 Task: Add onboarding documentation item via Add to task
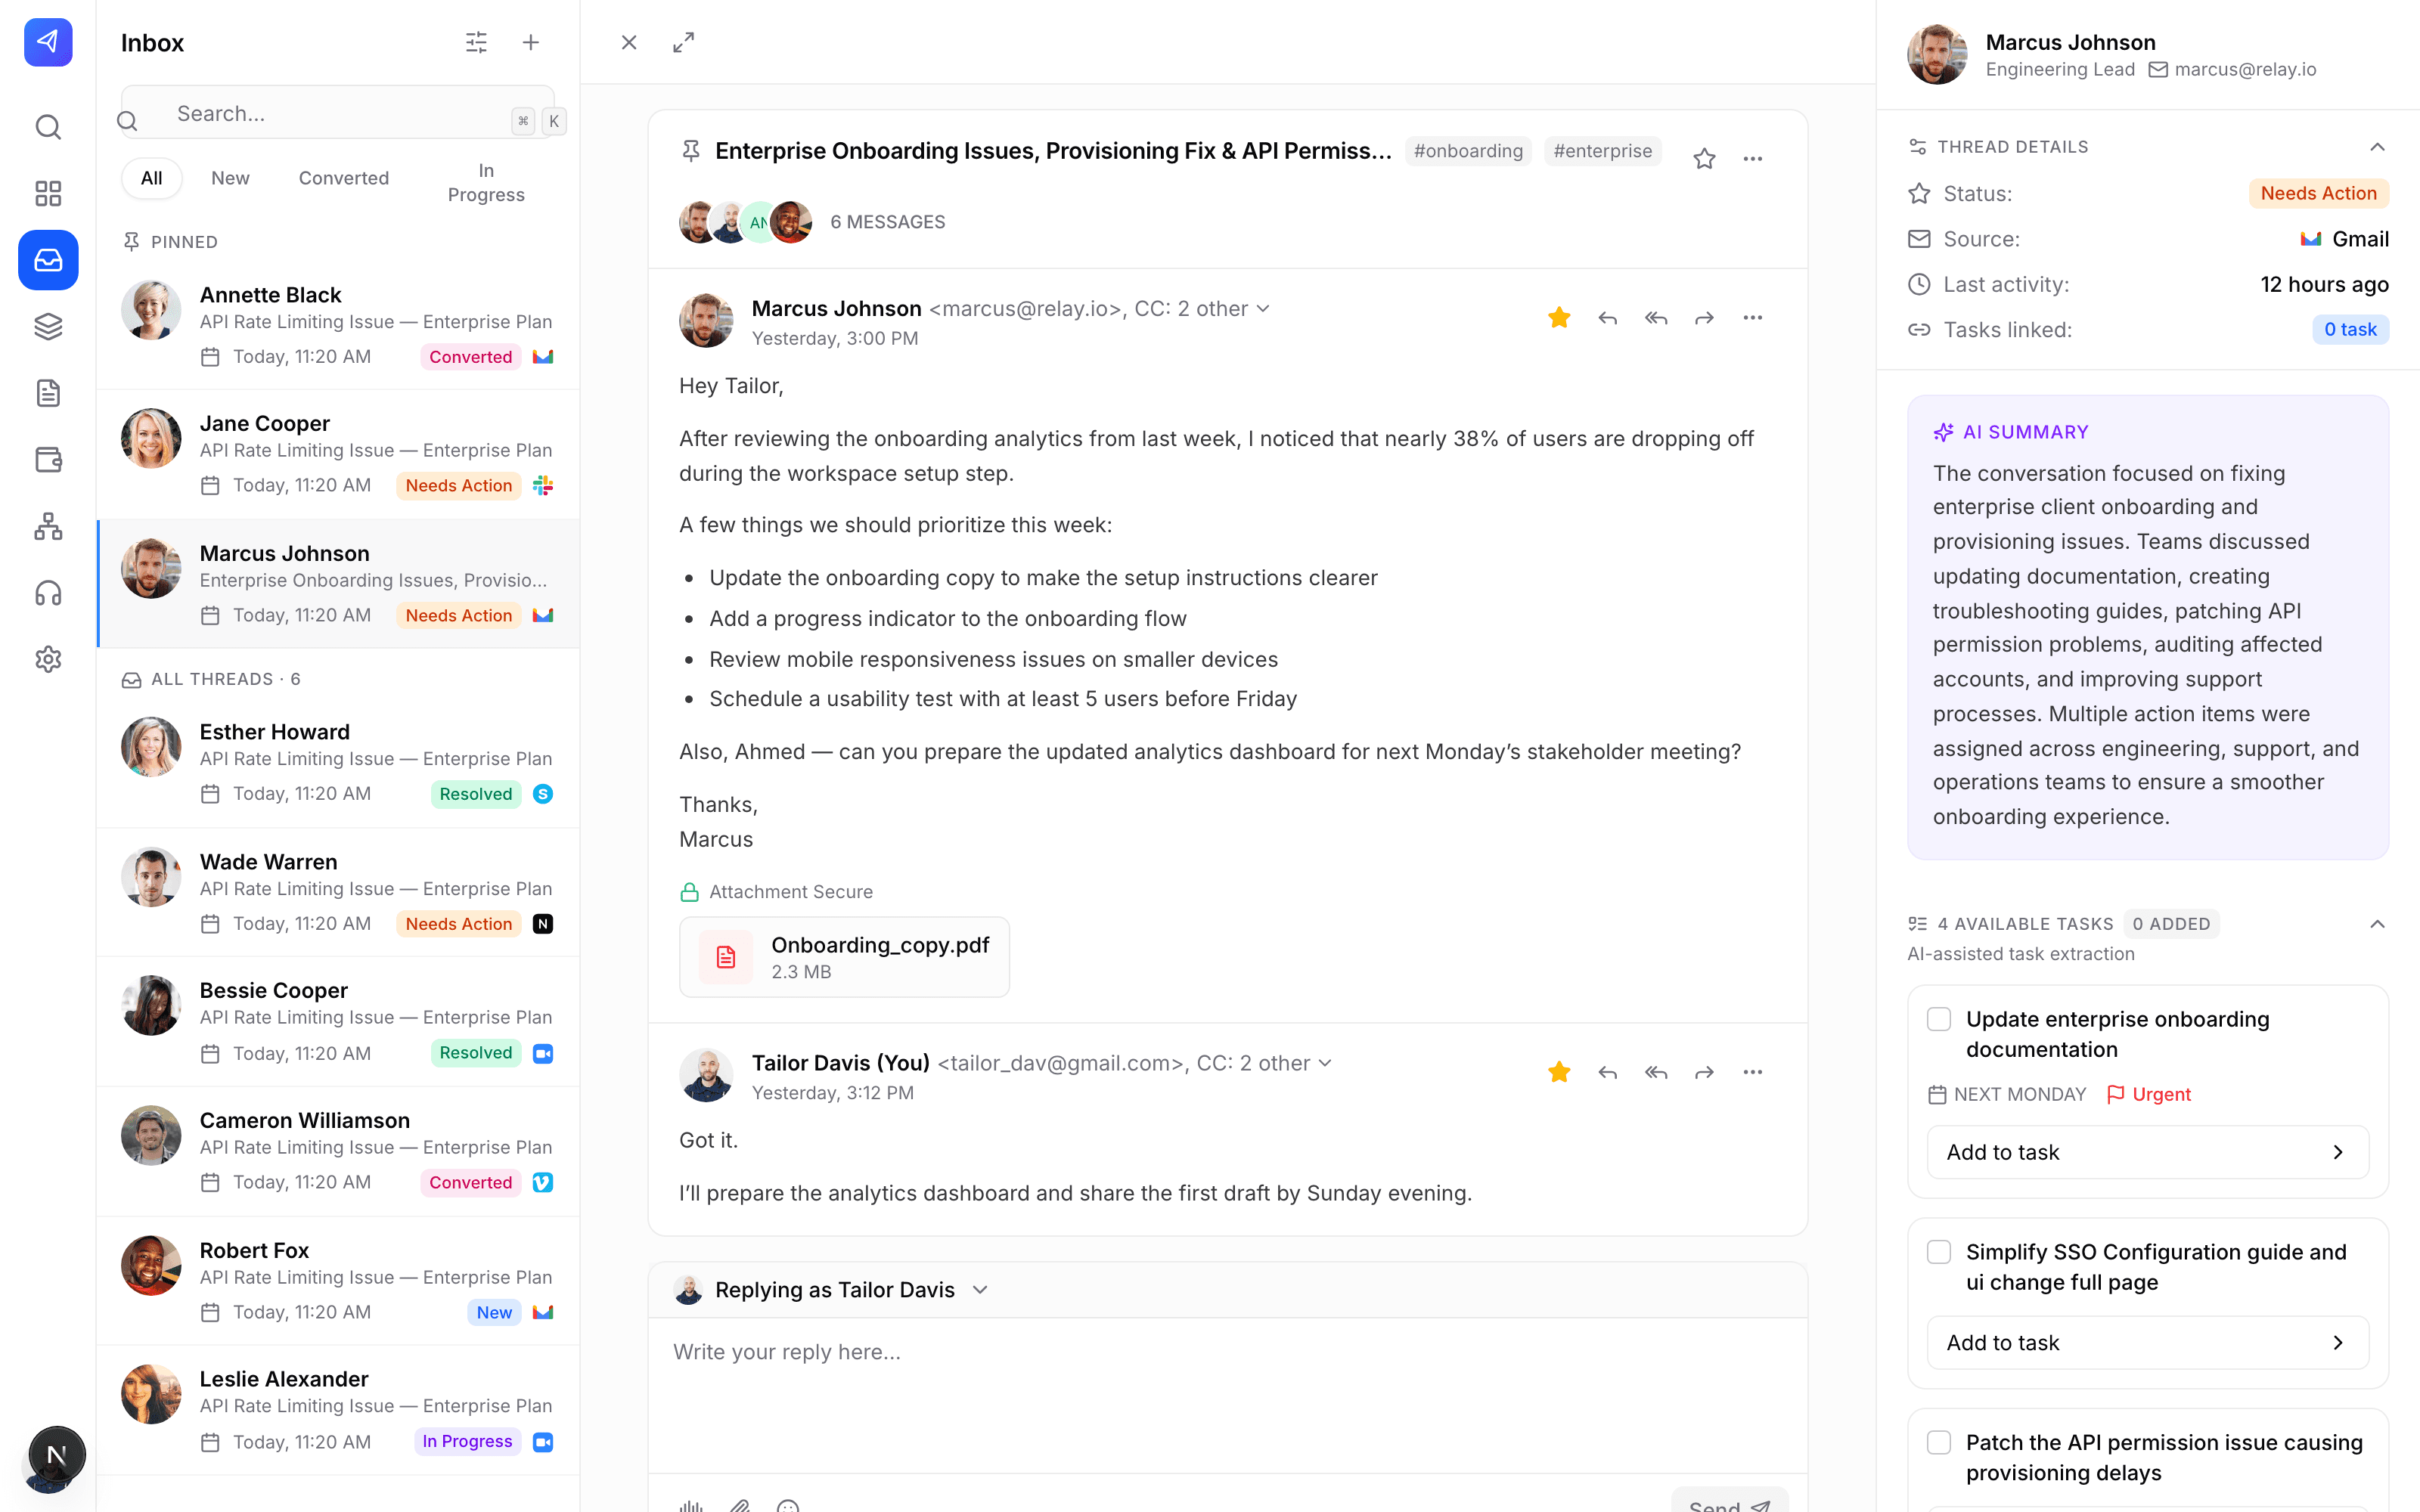pyautogui.click(x=2147, y=1152)
